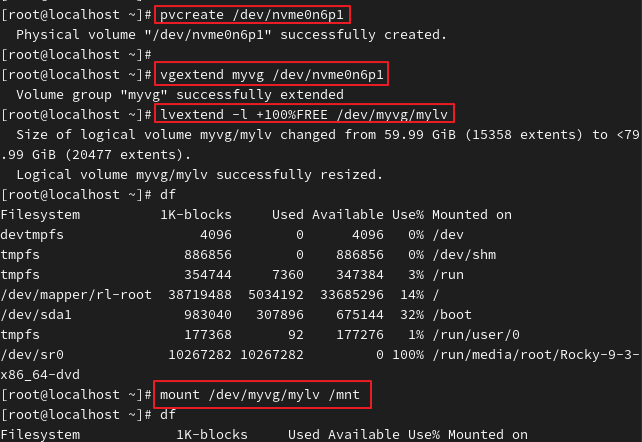The width and height of the screenshot is (642, 442).
Task: Click the empty [root@localhost ~]# prompt line
Action: click(76, 54)
